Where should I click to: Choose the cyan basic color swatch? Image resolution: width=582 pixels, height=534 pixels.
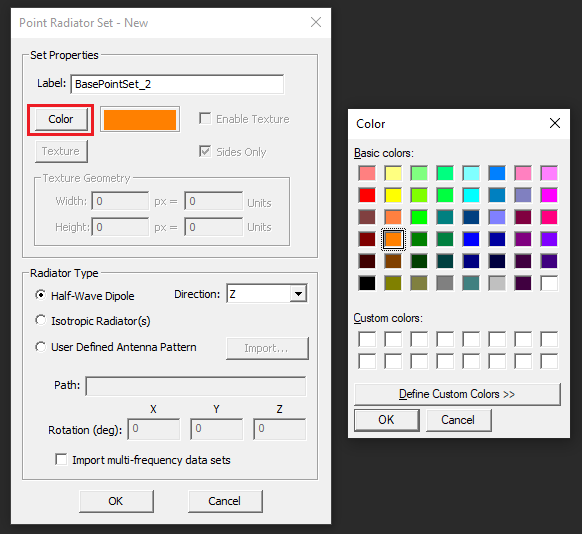471,195
